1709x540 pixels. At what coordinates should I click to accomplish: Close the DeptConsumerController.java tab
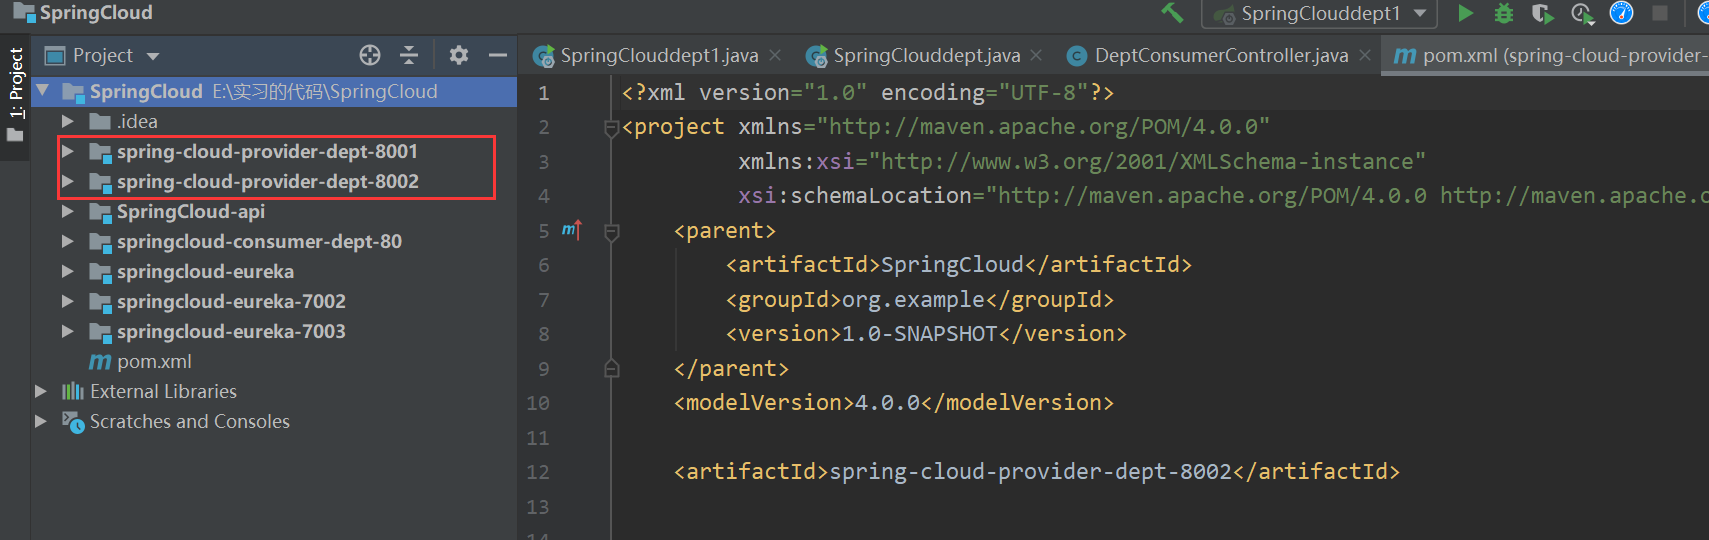pos(1365,55)
